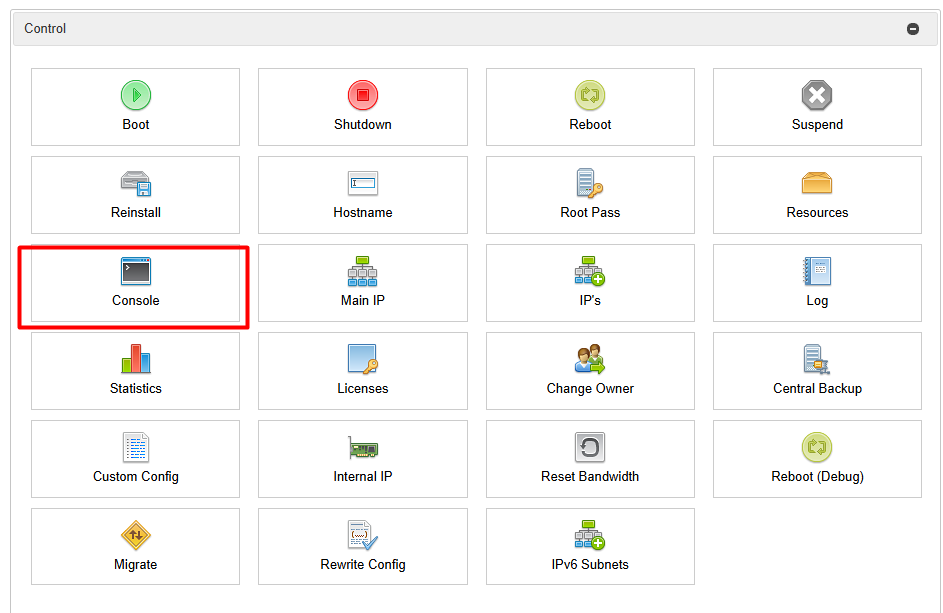The width and height of the screenshot is (943, 613).
Task: Click the Main IP text label
Action: click(363, 300)
